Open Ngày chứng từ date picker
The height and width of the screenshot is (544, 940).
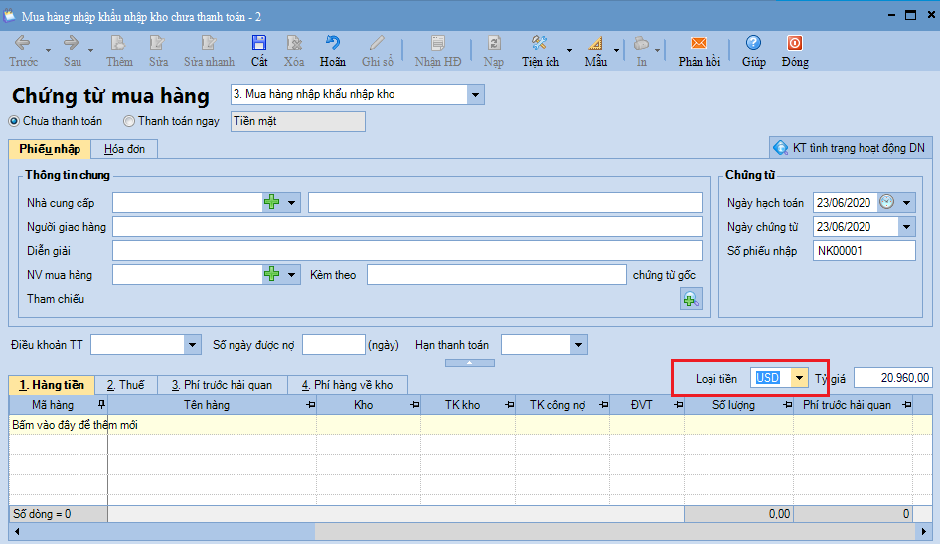click(906, 226)
